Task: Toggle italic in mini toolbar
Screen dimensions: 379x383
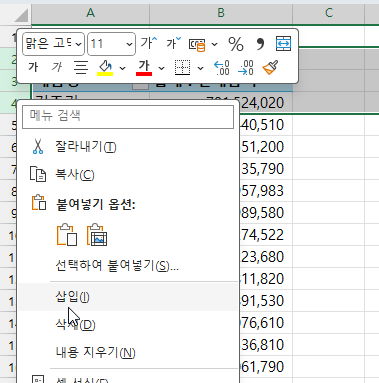Action: click(x=57, y=68)
